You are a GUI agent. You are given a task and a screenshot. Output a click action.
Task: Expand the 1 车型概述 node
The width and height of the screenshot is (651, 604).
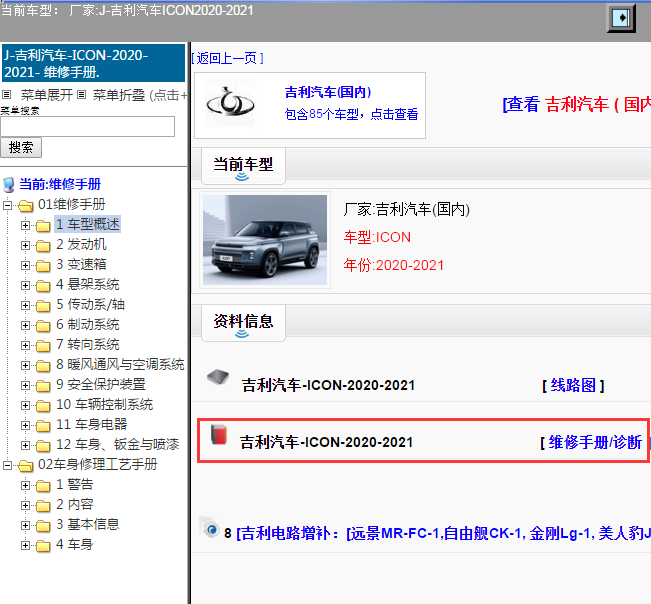(25, 225)
